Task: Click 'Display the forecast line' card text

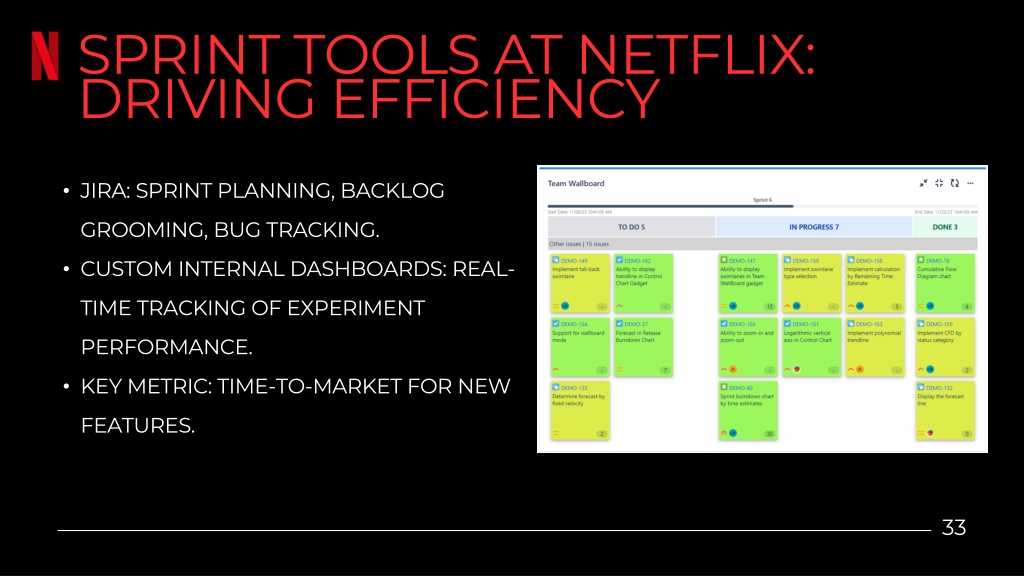Action: (940, 400)
